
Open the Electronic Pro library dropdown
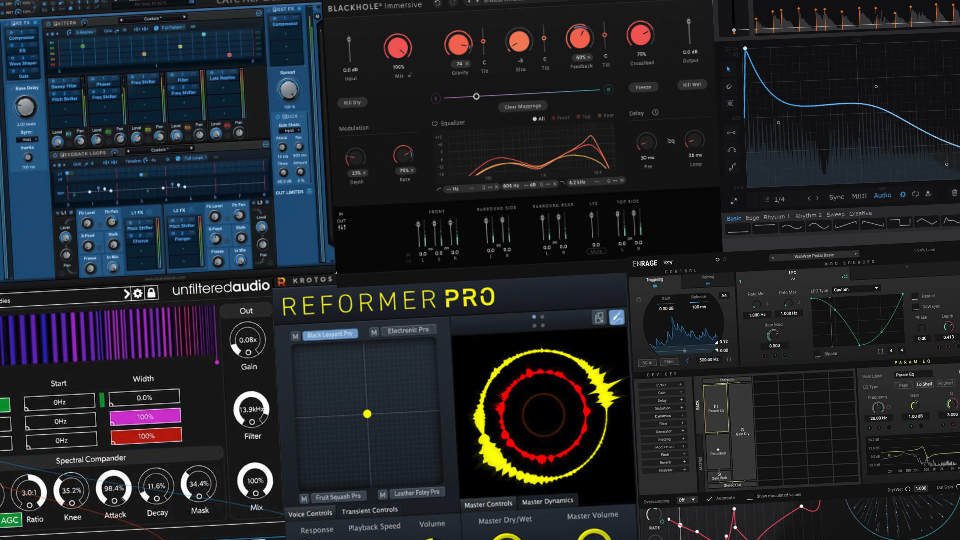[408, 330]
